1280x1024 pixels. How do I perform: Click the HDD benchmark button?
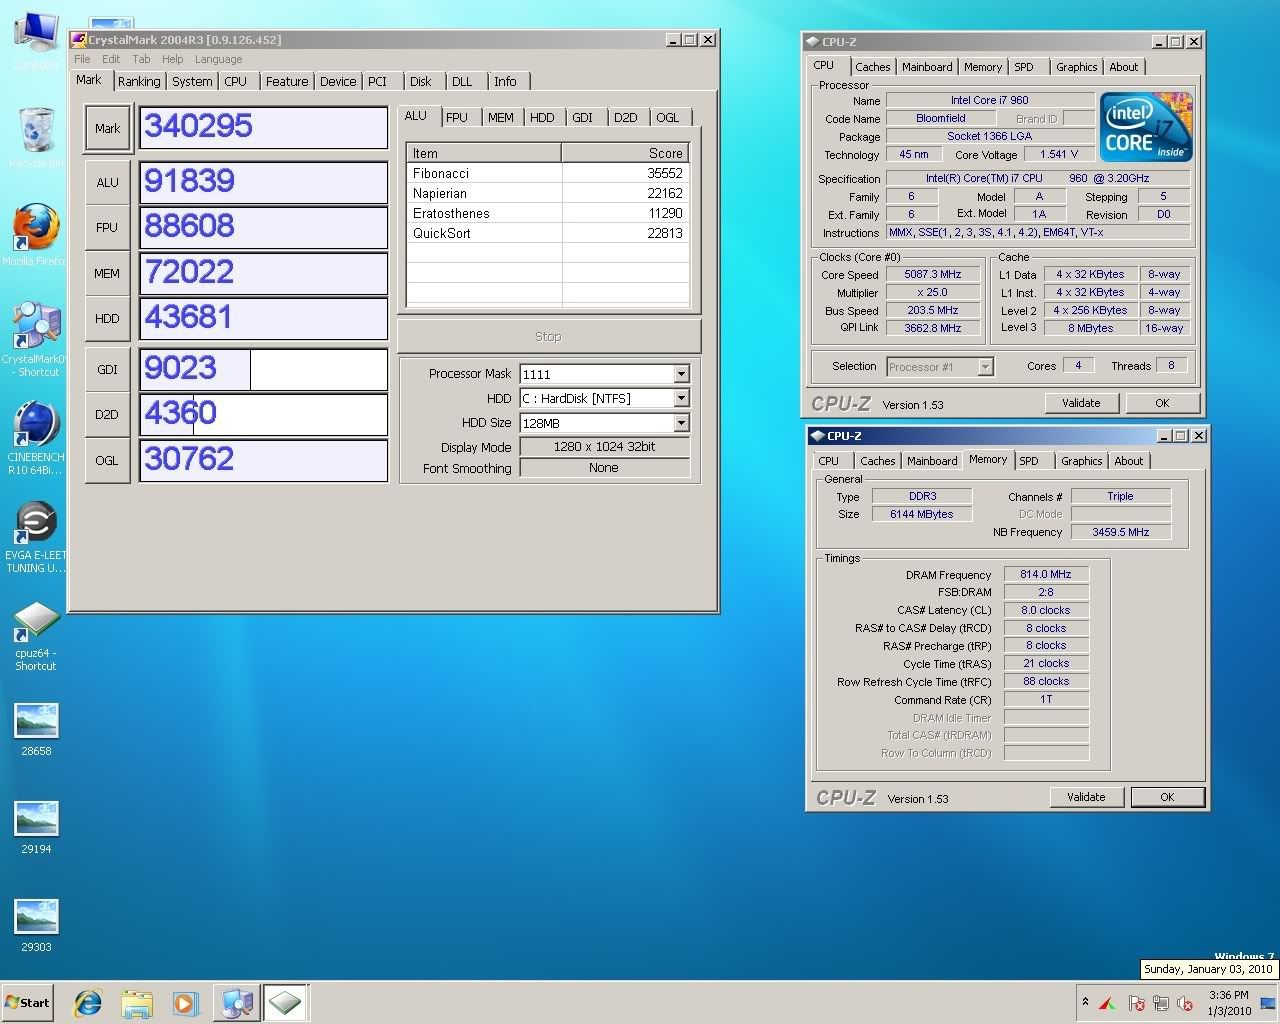pyautogui.click(x=108, y=319)
